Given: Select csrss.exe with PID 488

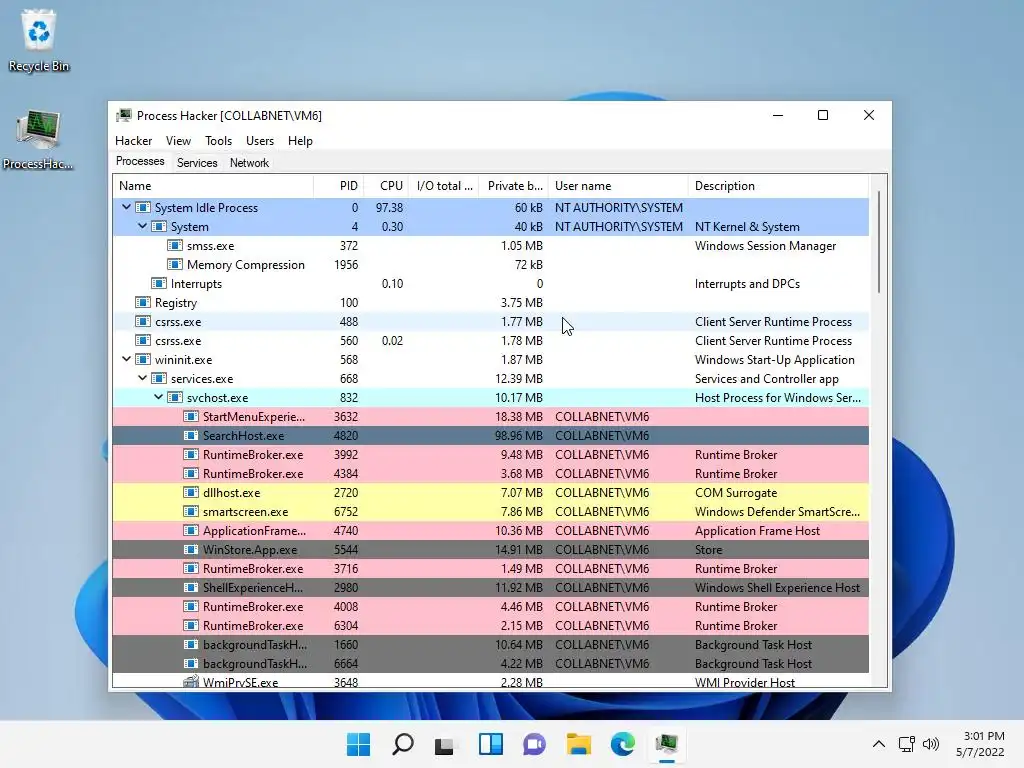Looking at the screenshot, I should 491,321.
